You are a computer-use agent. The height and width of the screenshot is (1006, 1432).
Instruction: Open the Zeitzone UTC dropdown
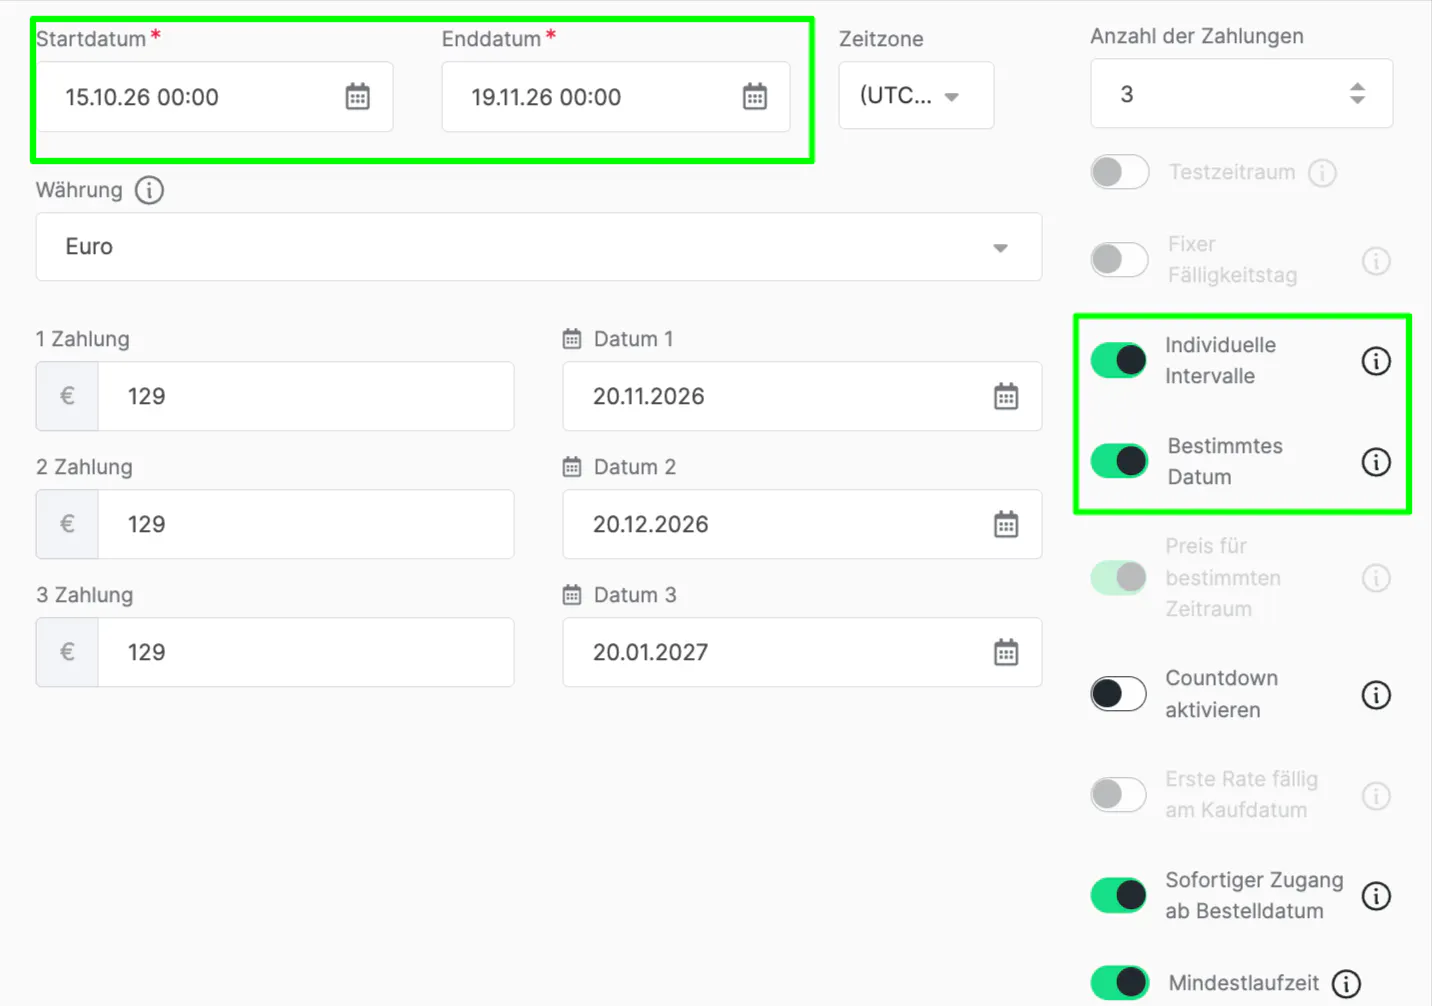tap(916, 96)
